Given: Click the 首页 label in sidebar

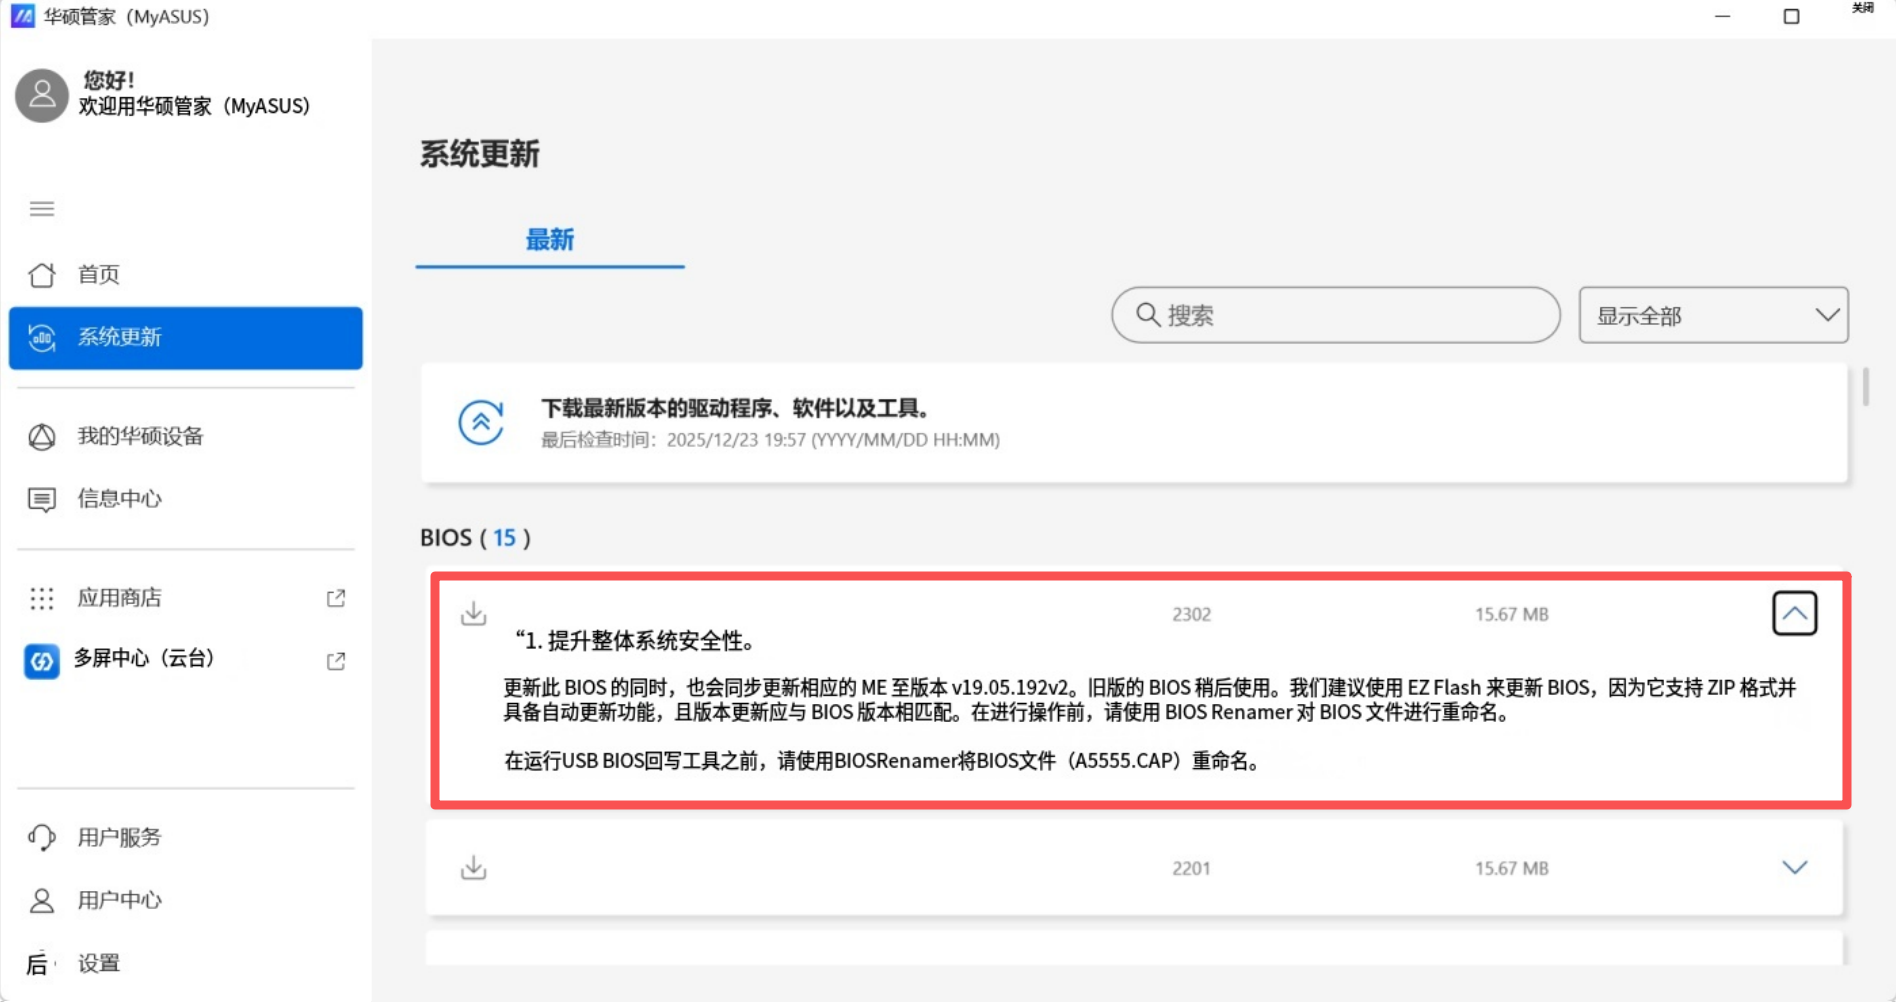Looking at the screenshot, I should click(x=99, y=274).
